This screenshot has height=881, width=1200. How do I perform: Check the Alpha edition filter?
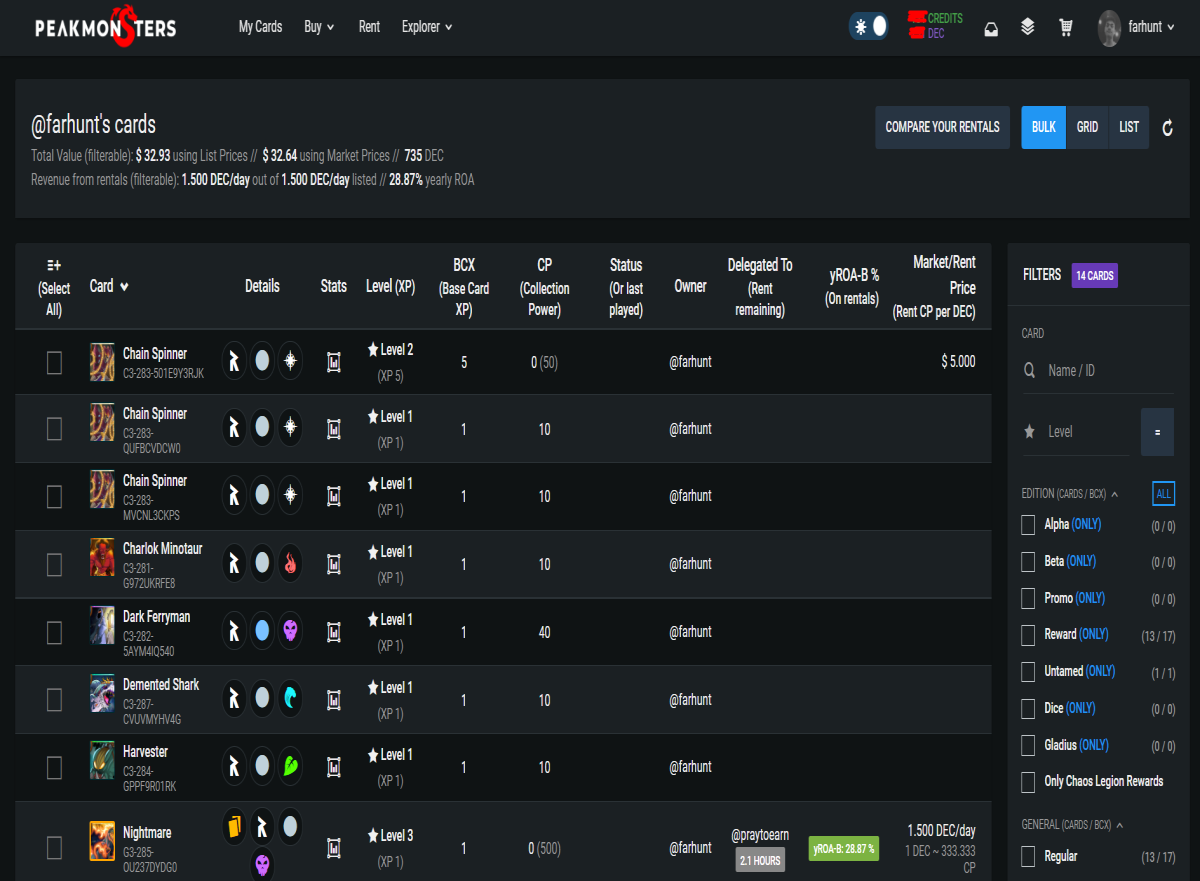(x=1028, y=525)
